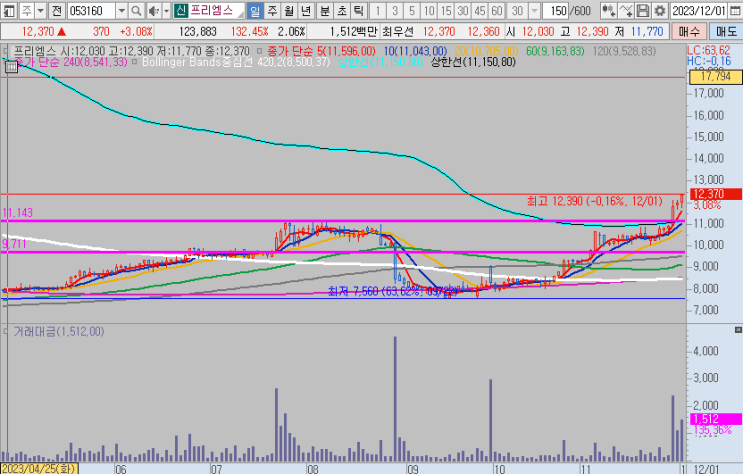Open the 주 market type dropdown arrow
The width and height of the screenshot is (743, 474).
[x=41, y=10]
